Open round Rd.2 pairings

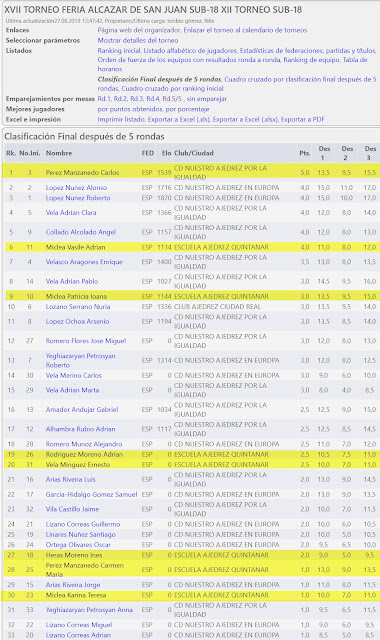pos(120,99)
